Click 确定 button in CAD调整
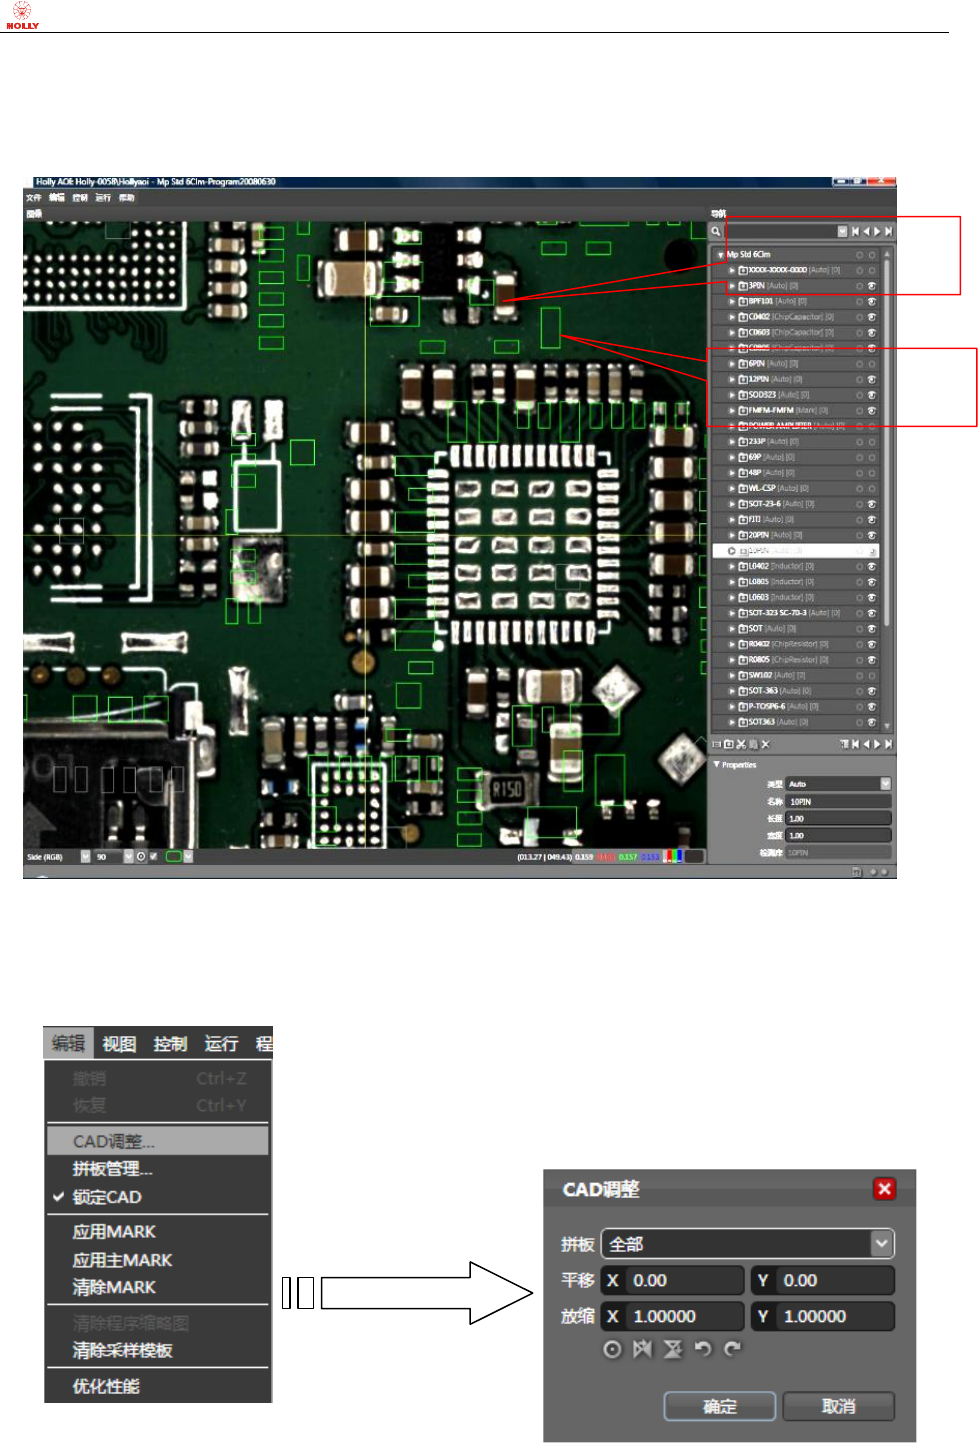Viewport: 978px width, 1444px height. [x=720, y=1406]
